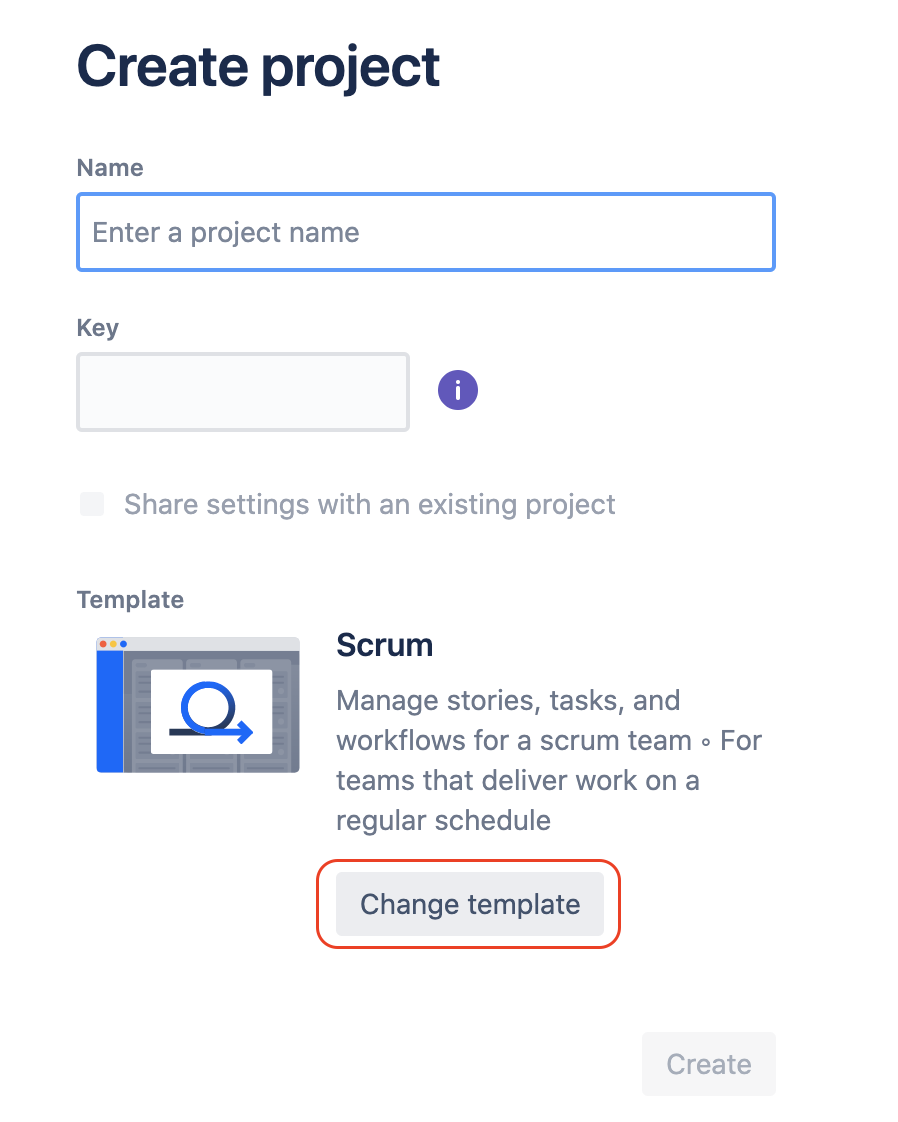Click the Create button to submit
Screen dimensions: 898x1122
[708, 1064]
